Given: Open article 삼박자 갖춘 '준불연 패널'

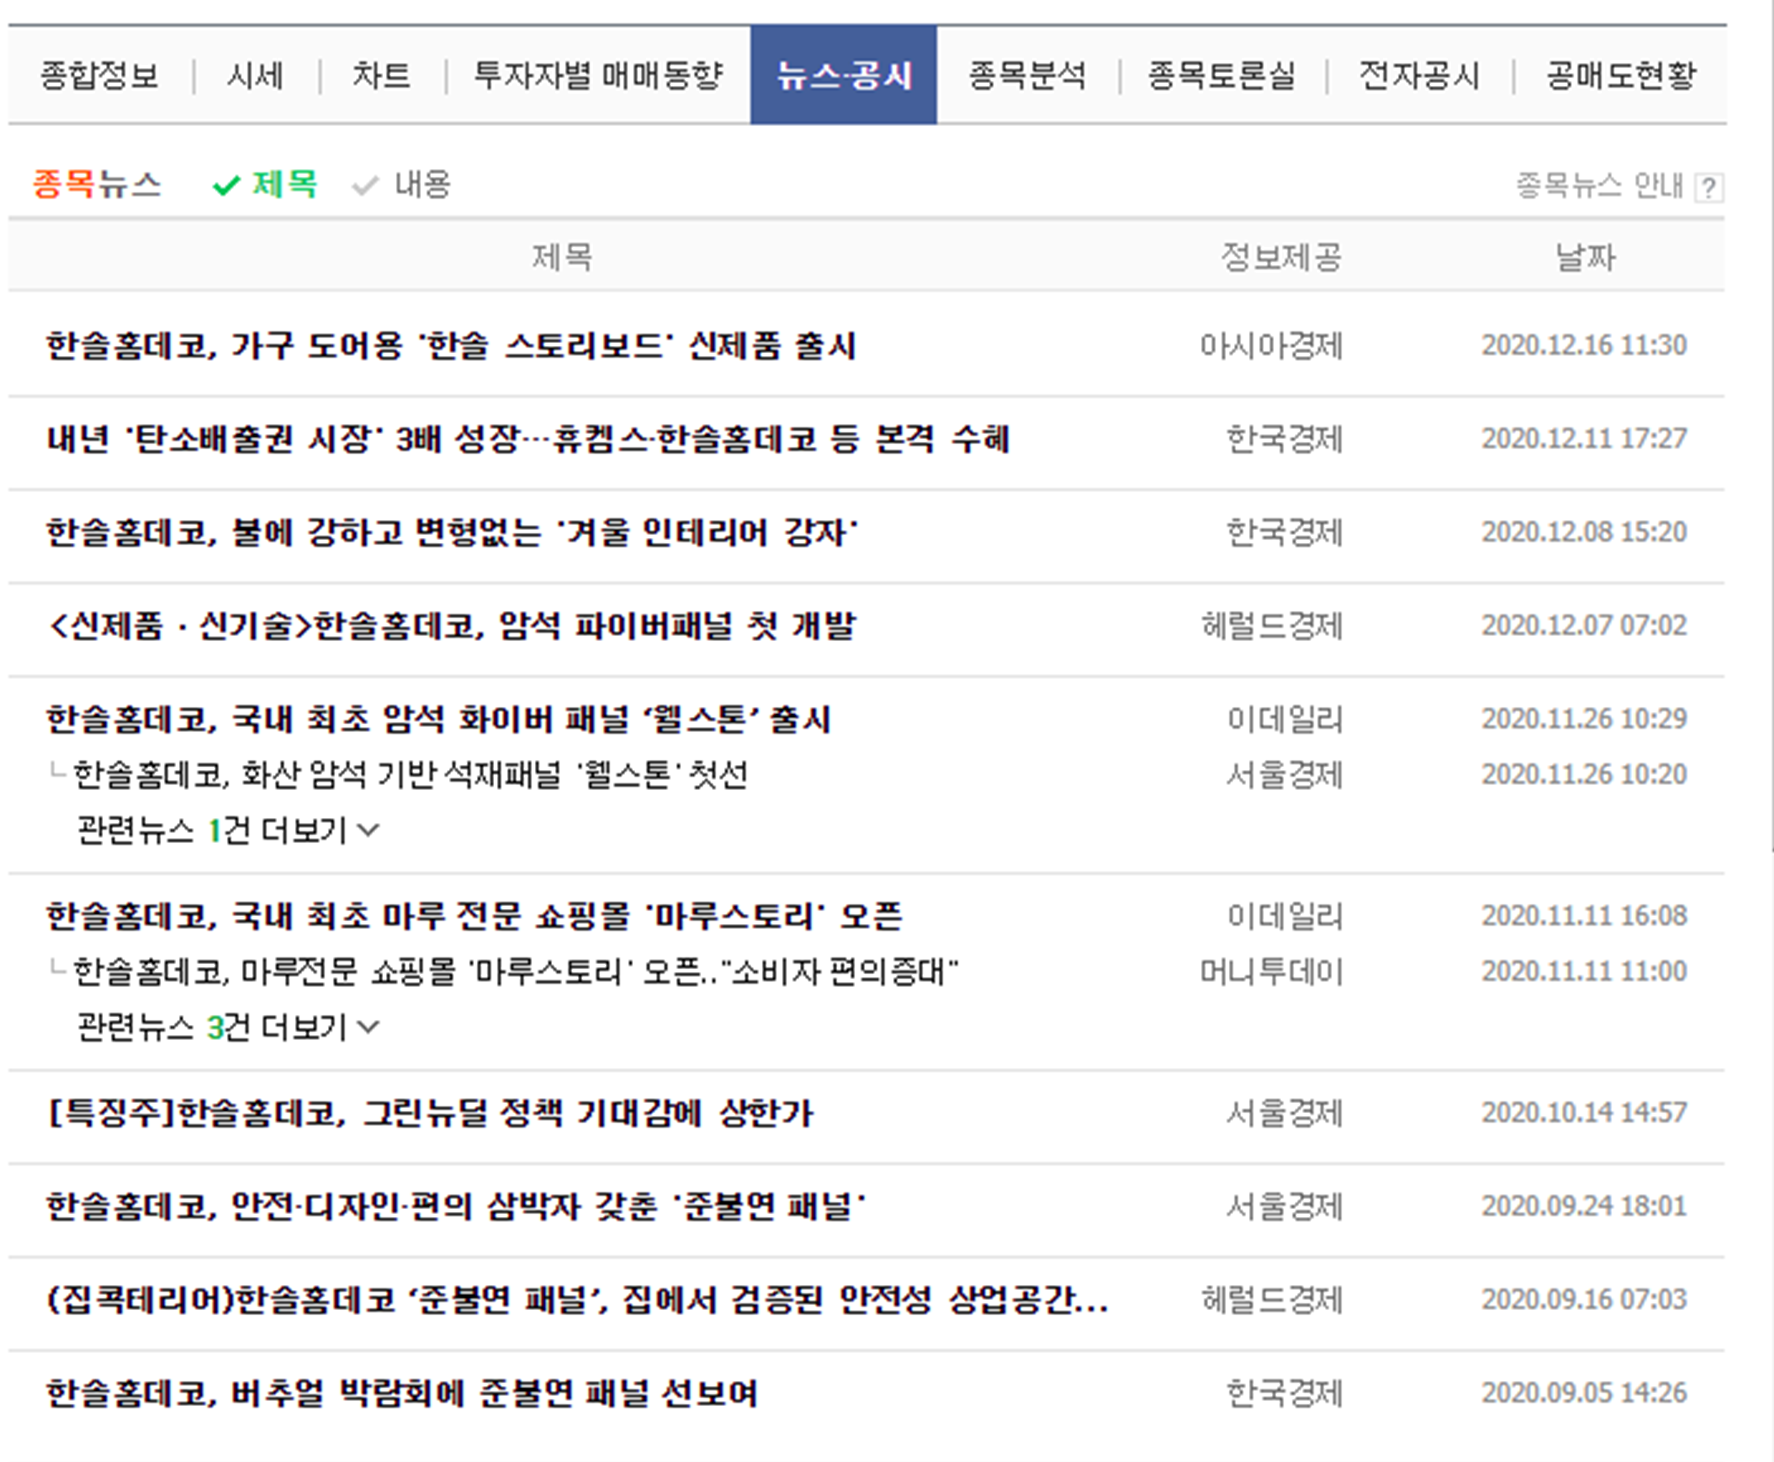Looking at the screenshot, I should click(455, 1206).
